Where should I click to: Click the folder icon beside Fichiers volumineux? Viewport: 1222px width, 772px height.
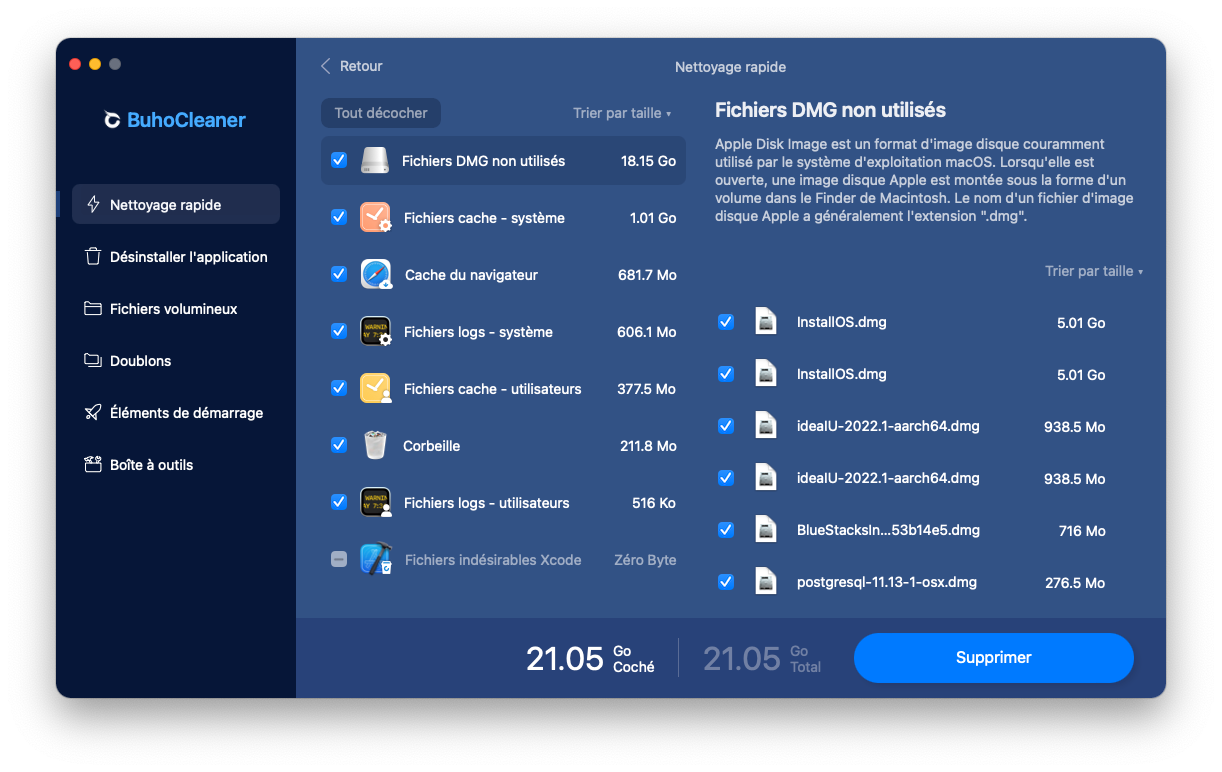pyautogui.click(x=93, y=308)
